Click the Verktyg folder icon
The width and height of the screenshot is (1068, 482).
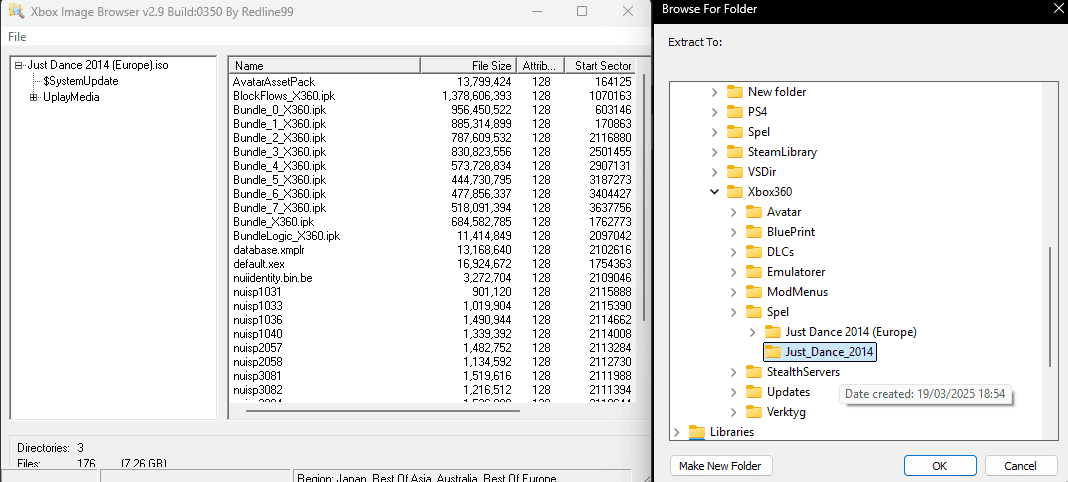[x=753, y=412]
